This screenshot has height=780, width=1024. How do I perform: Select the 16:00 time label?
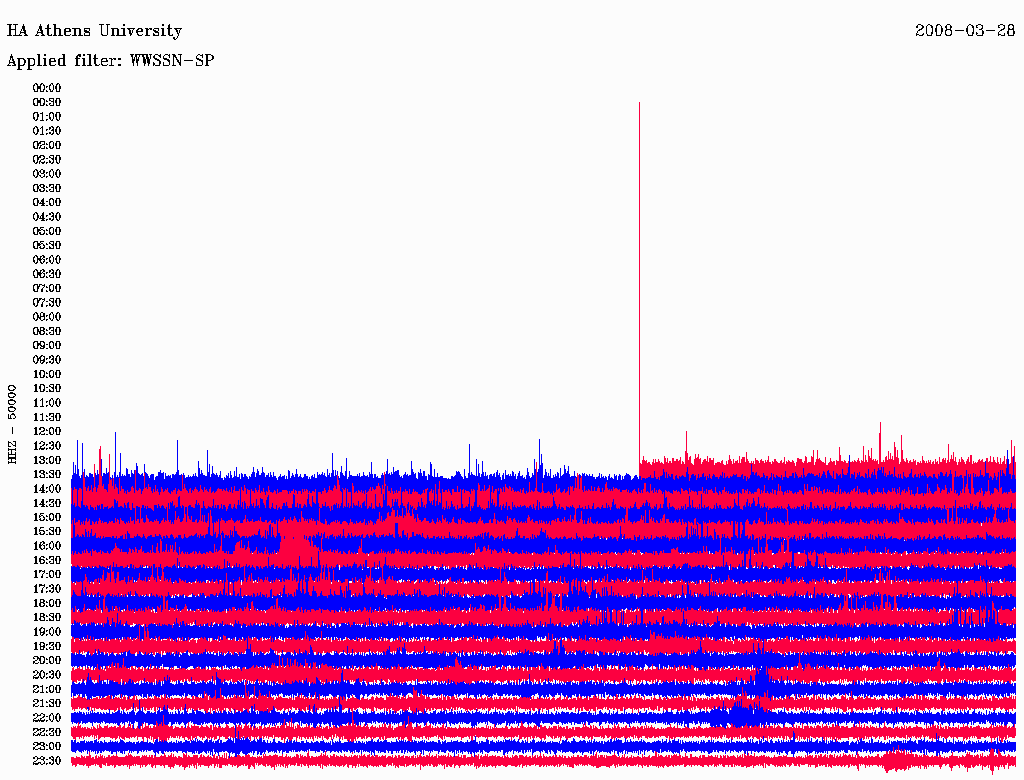click(47, 546)
